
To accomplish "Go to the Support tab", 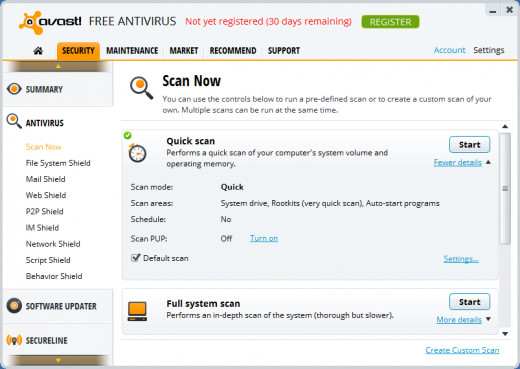I will 284,51.
